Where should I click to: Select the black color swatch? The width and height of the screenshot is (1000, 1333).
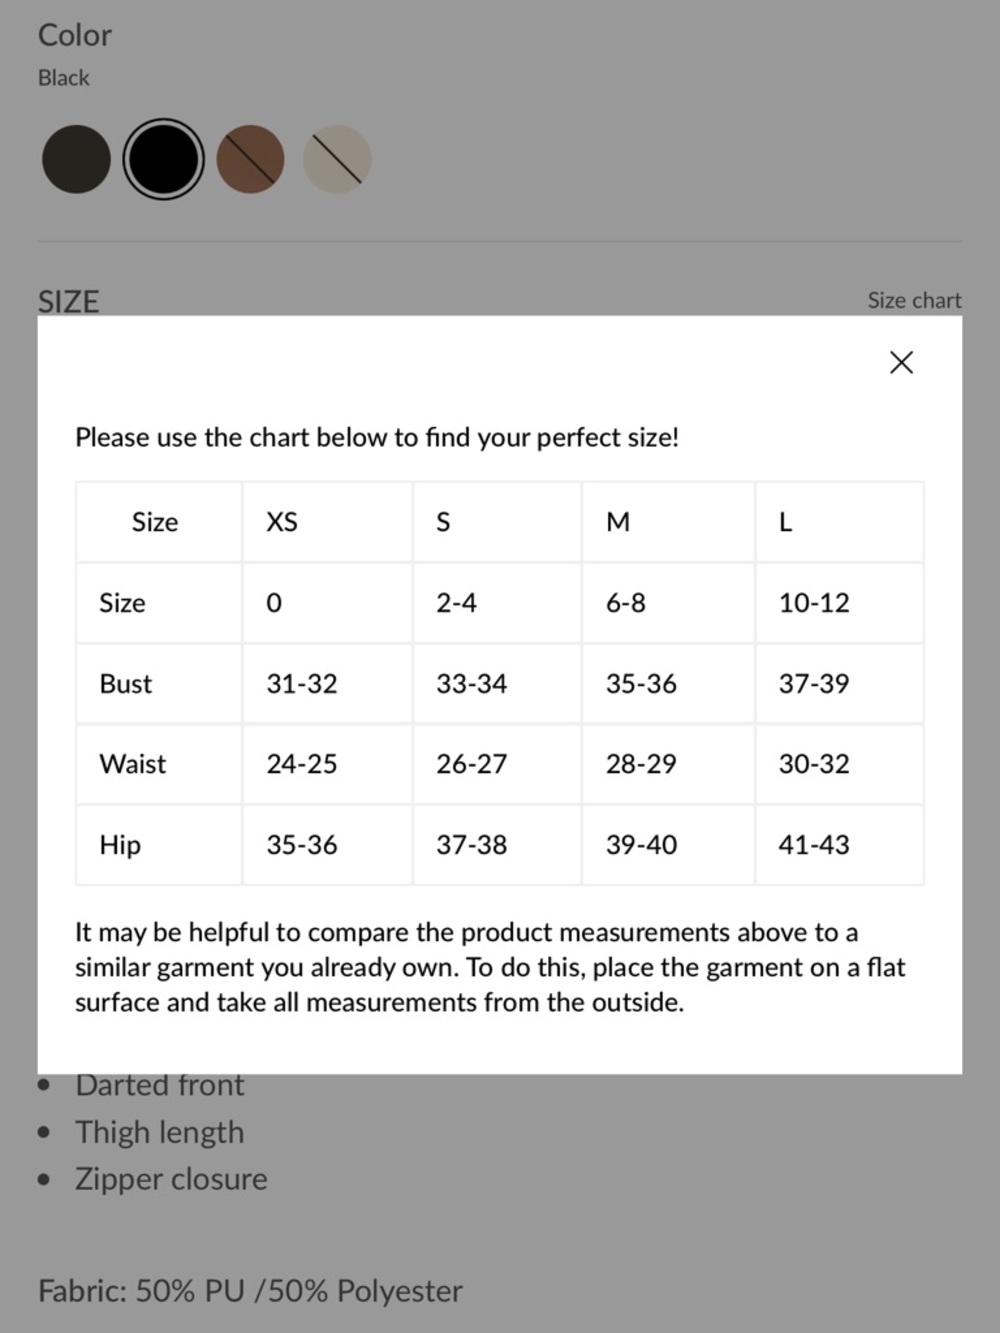(x=163, y=159)
